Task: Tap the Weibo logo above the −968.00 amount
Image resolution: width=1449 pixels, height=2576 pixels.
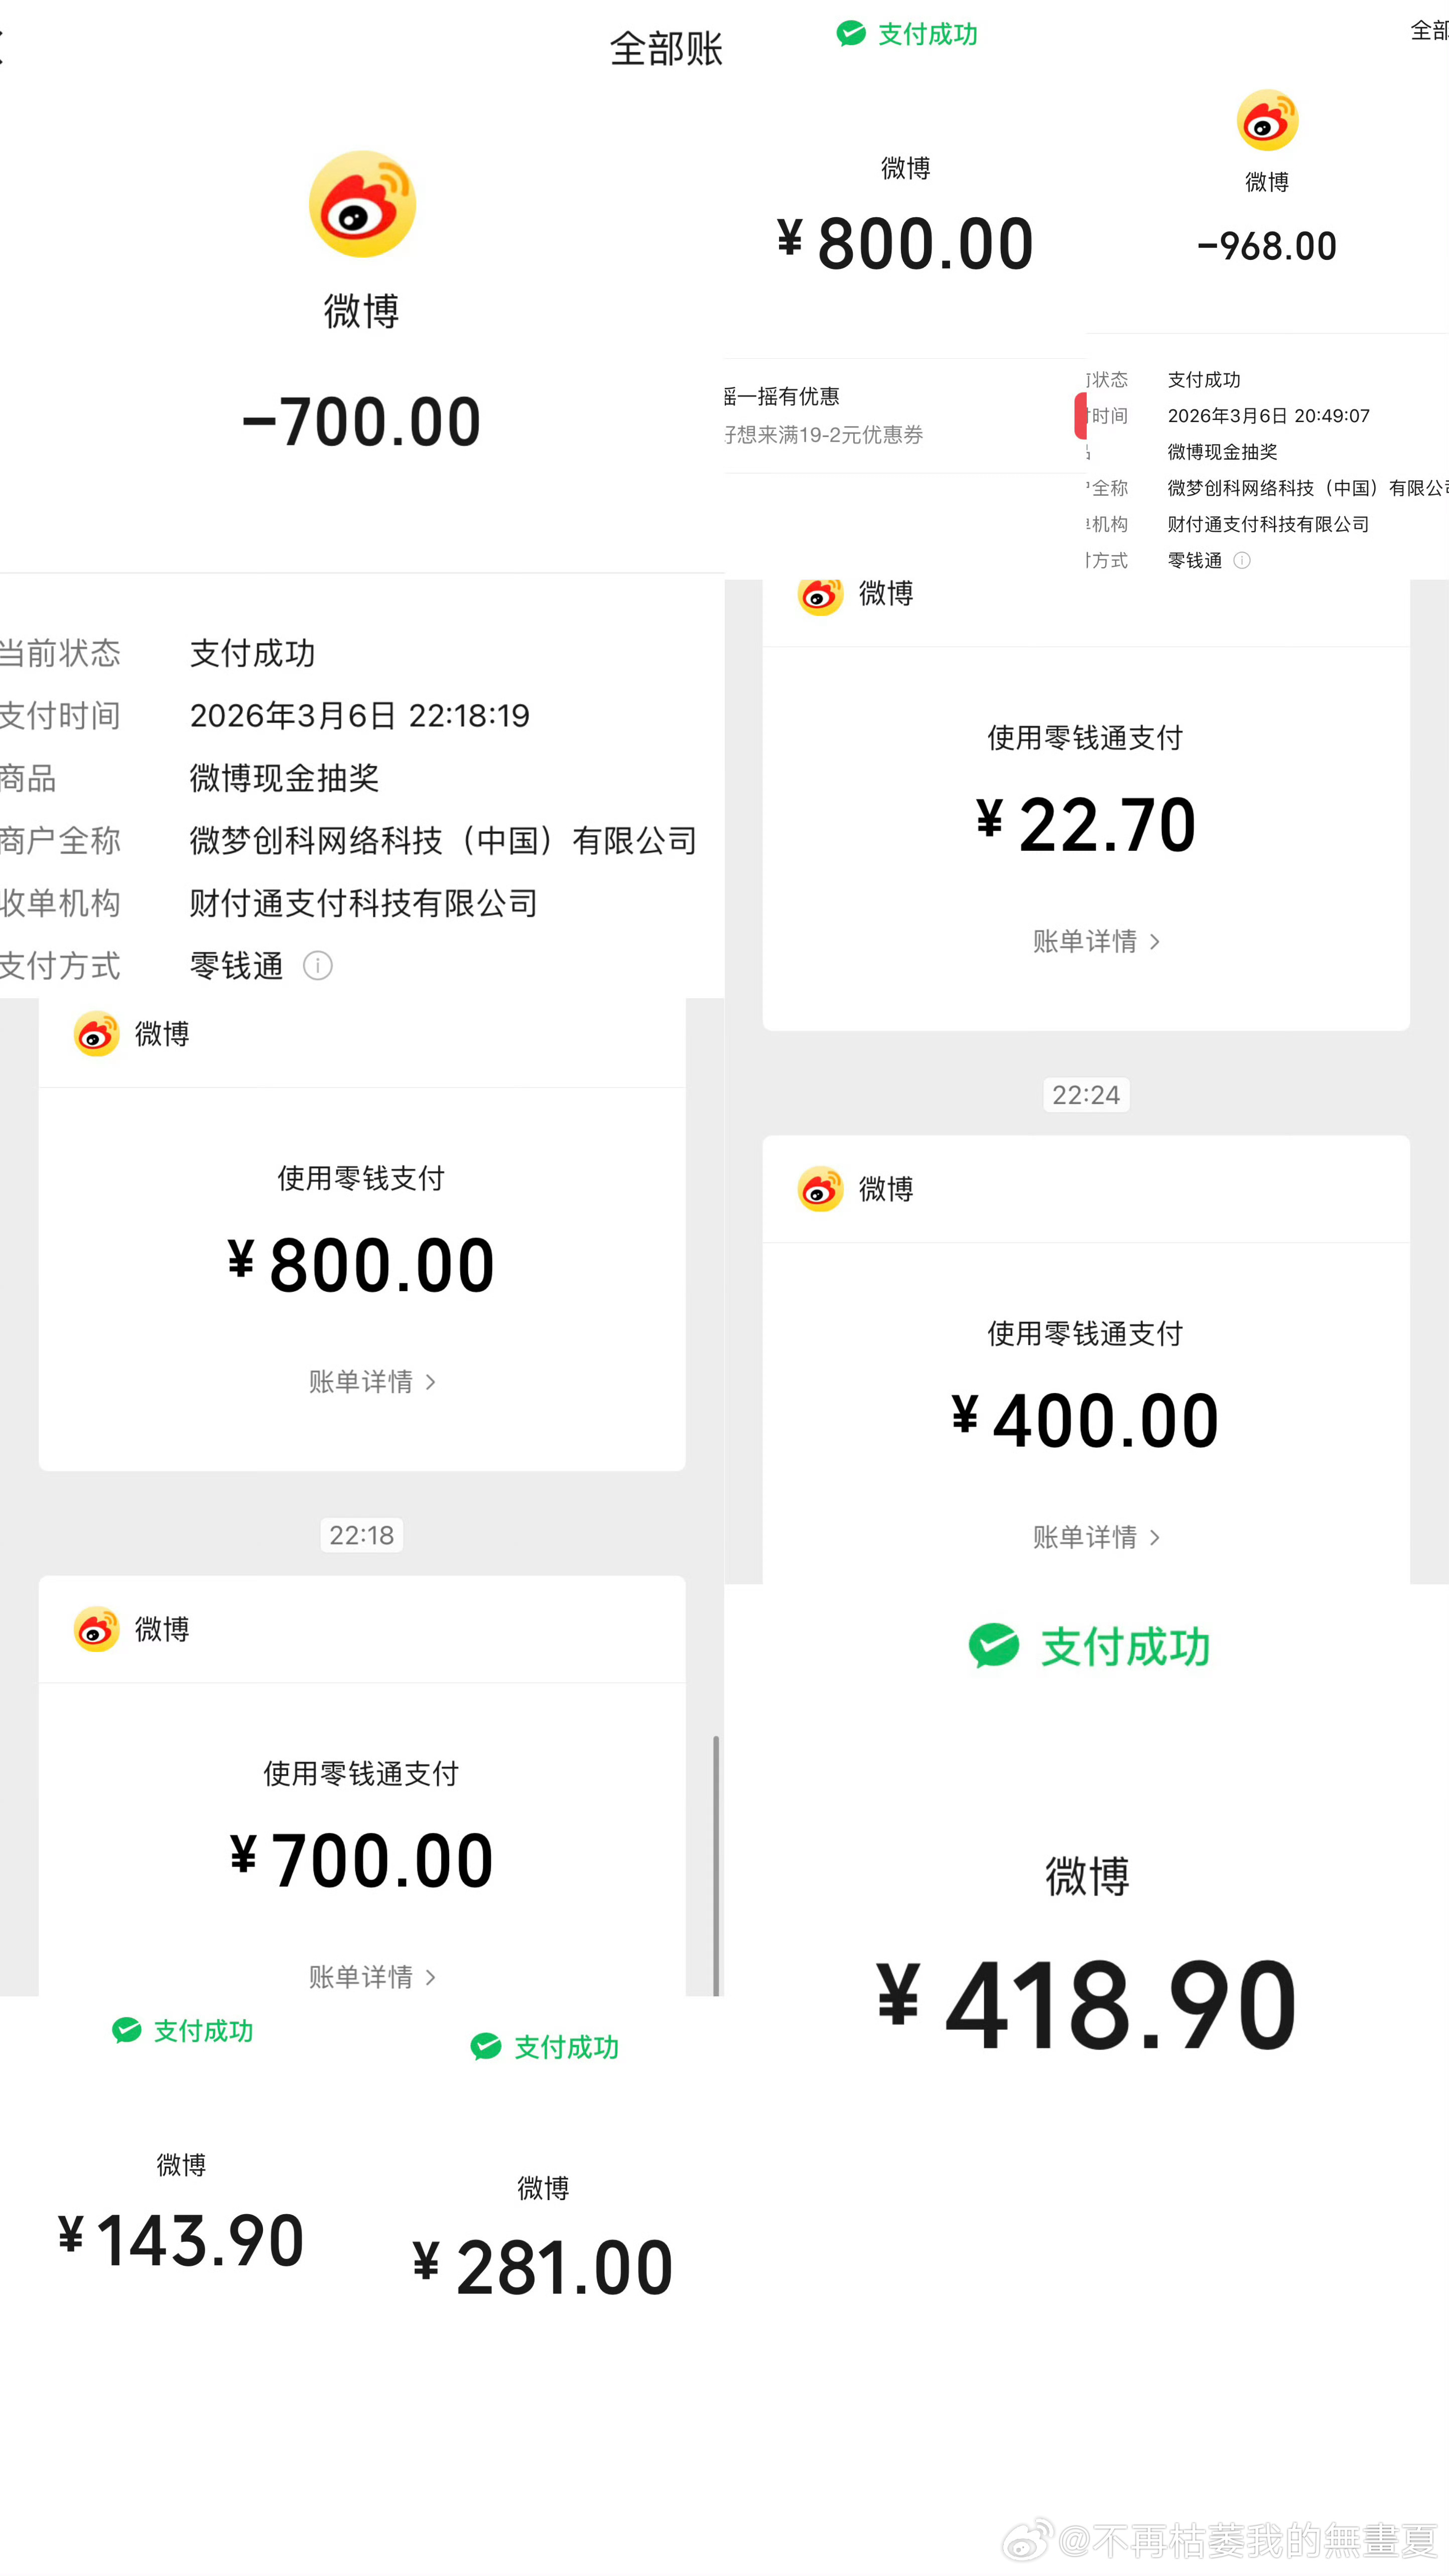Action: (1267, 120)
